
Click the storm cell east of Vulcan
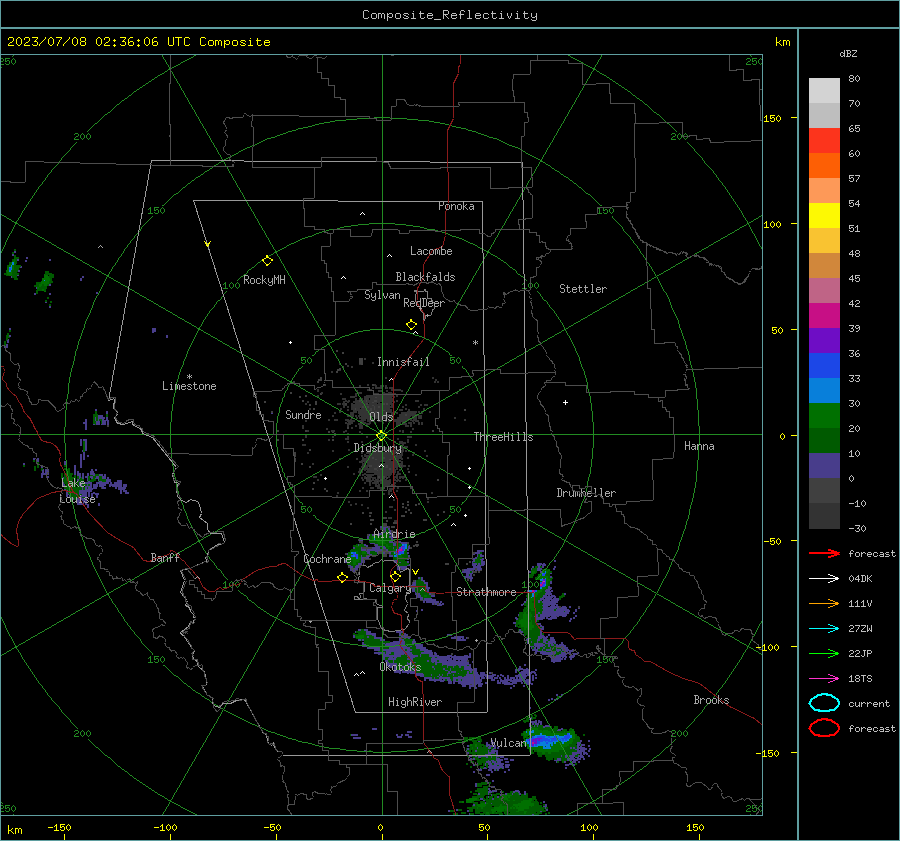pyautogui.click(x=554, y=742)
